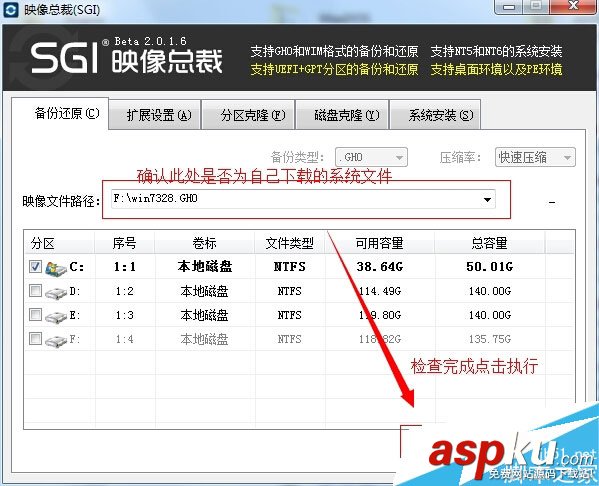The width and height of the screenshot is (599, 486).
Task: Open the 压缩率 快速压缩 dropdown
Action: (x=535, y=157)
